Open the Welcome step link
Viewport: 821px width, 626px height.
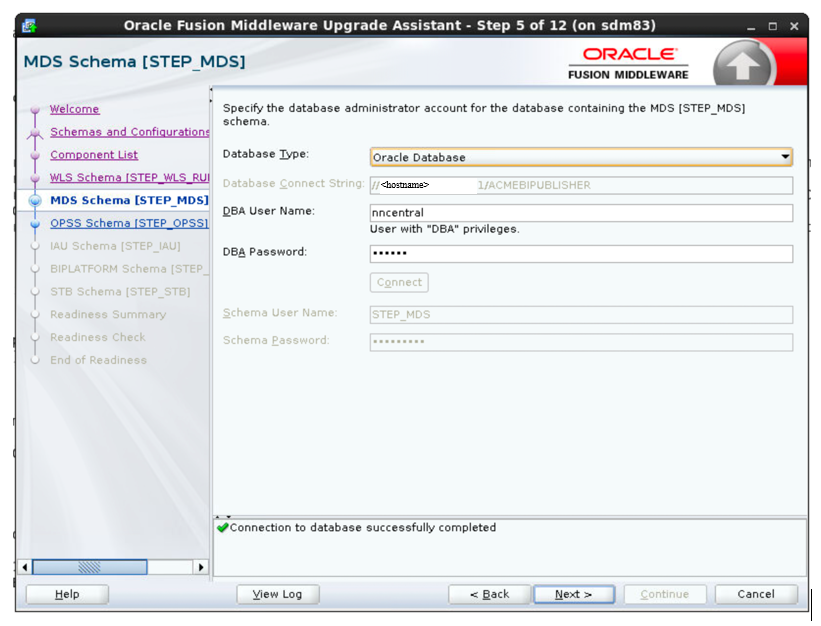point(74,109)
